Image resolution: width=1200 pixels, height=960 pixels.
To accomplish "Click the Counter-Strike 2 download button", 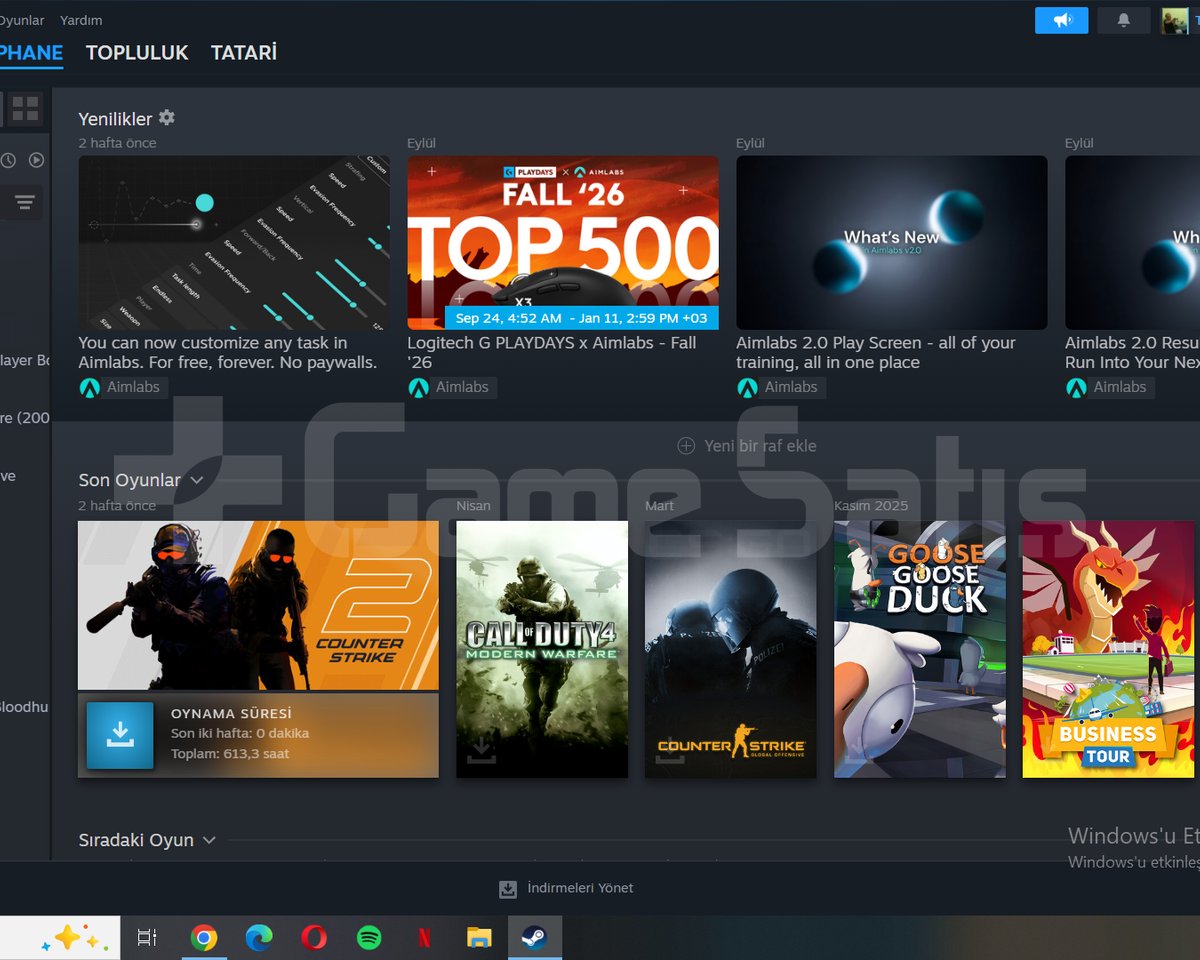I will (x=120, y=735).
